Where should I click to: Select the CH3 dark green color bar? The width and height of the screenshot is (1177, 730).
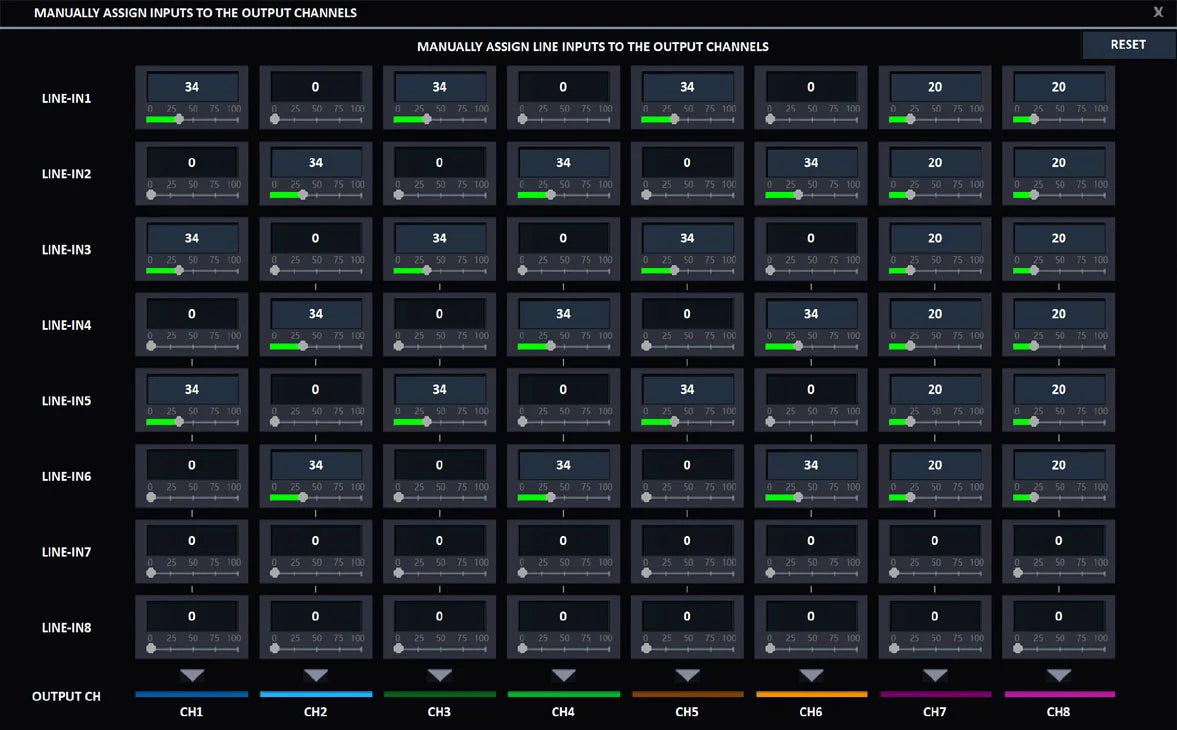(x=439, y=693)
